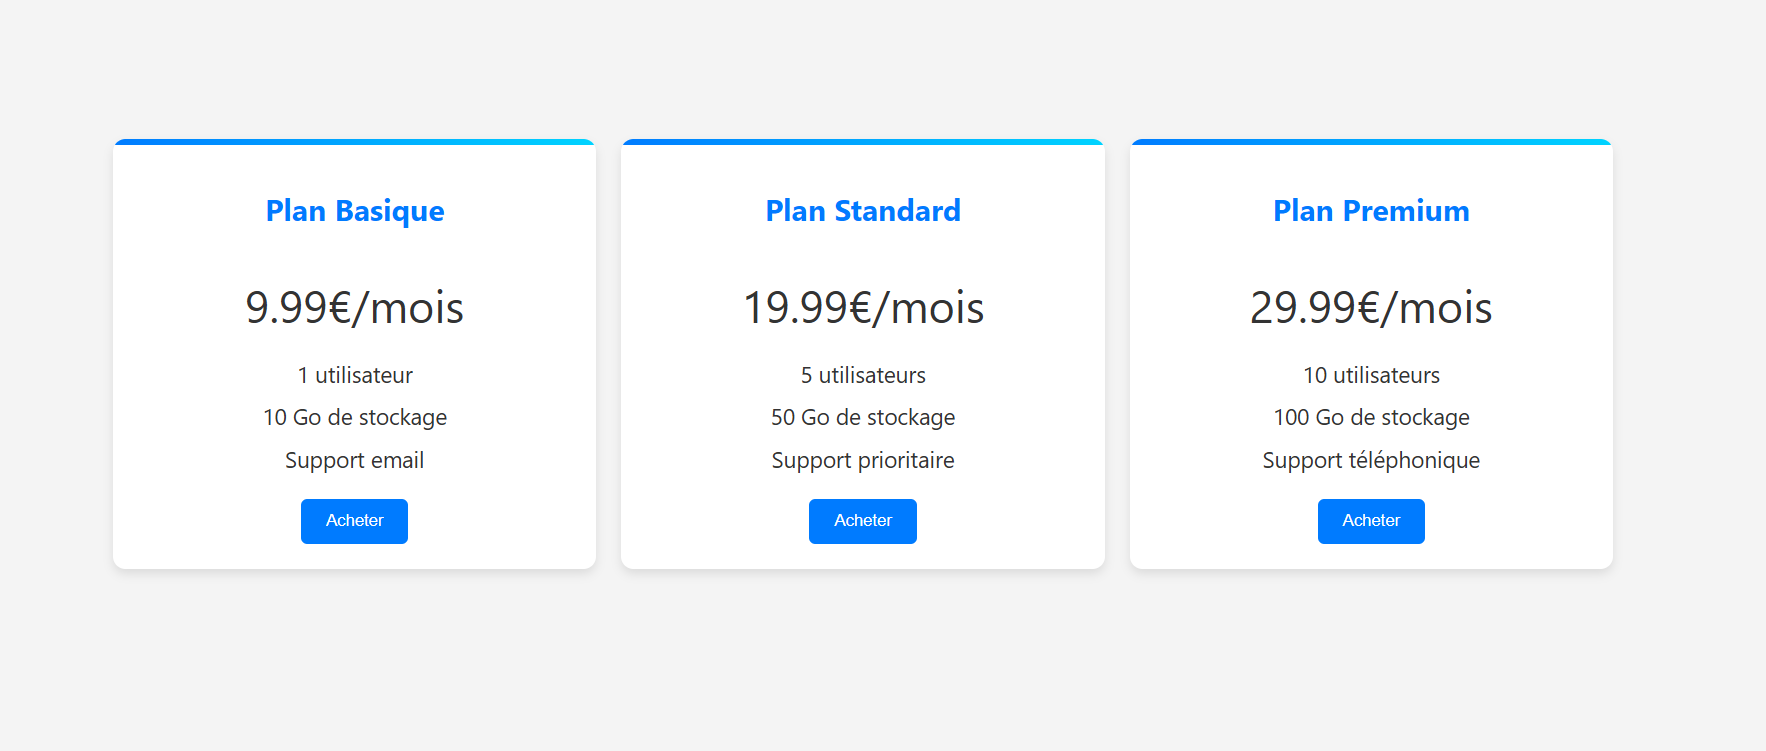Click the 10 utilisateurs feature text

tap(1371, 375)
